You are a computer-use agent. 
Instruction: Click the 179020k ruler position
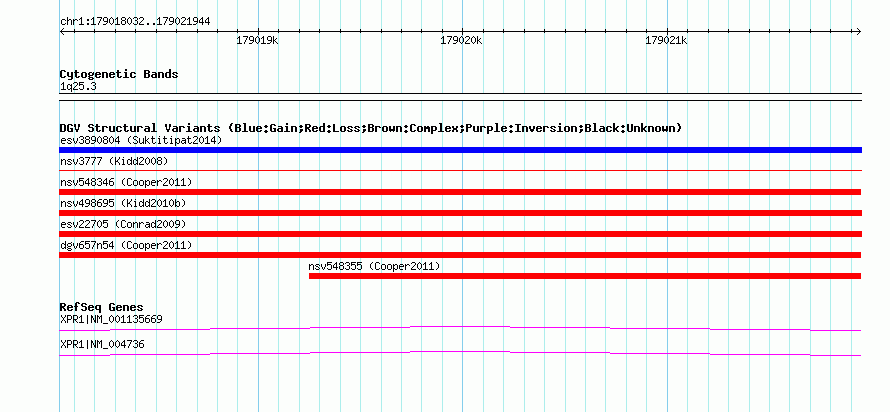pos(461,40)
